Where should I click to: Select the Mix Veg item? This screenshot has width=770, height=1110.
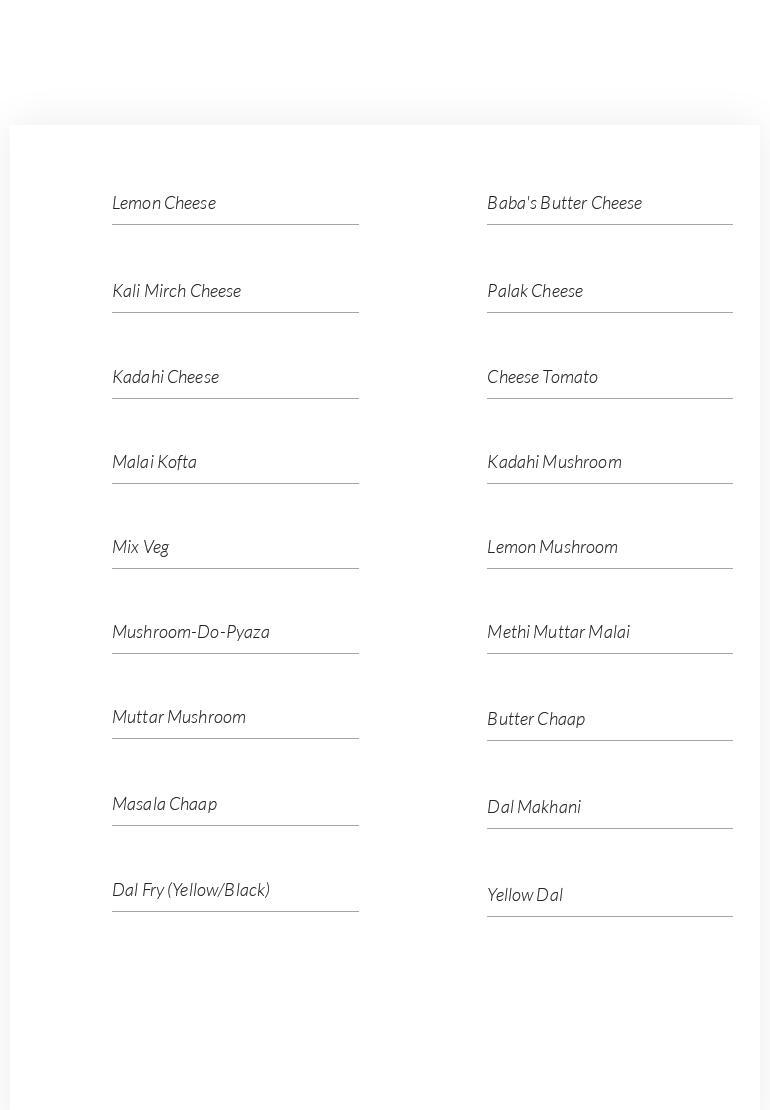(x=140, y=547)
